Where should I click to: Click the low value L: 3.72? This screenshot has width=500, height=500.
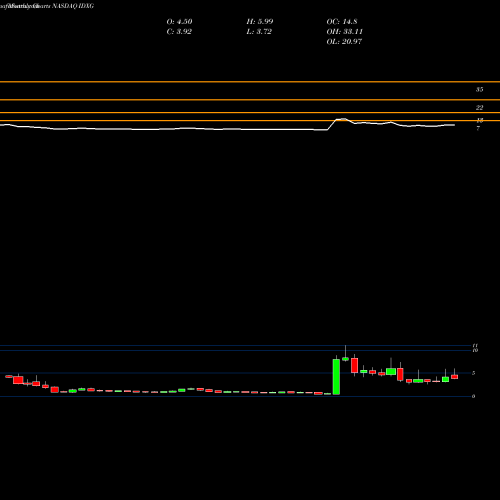(259, 32)
